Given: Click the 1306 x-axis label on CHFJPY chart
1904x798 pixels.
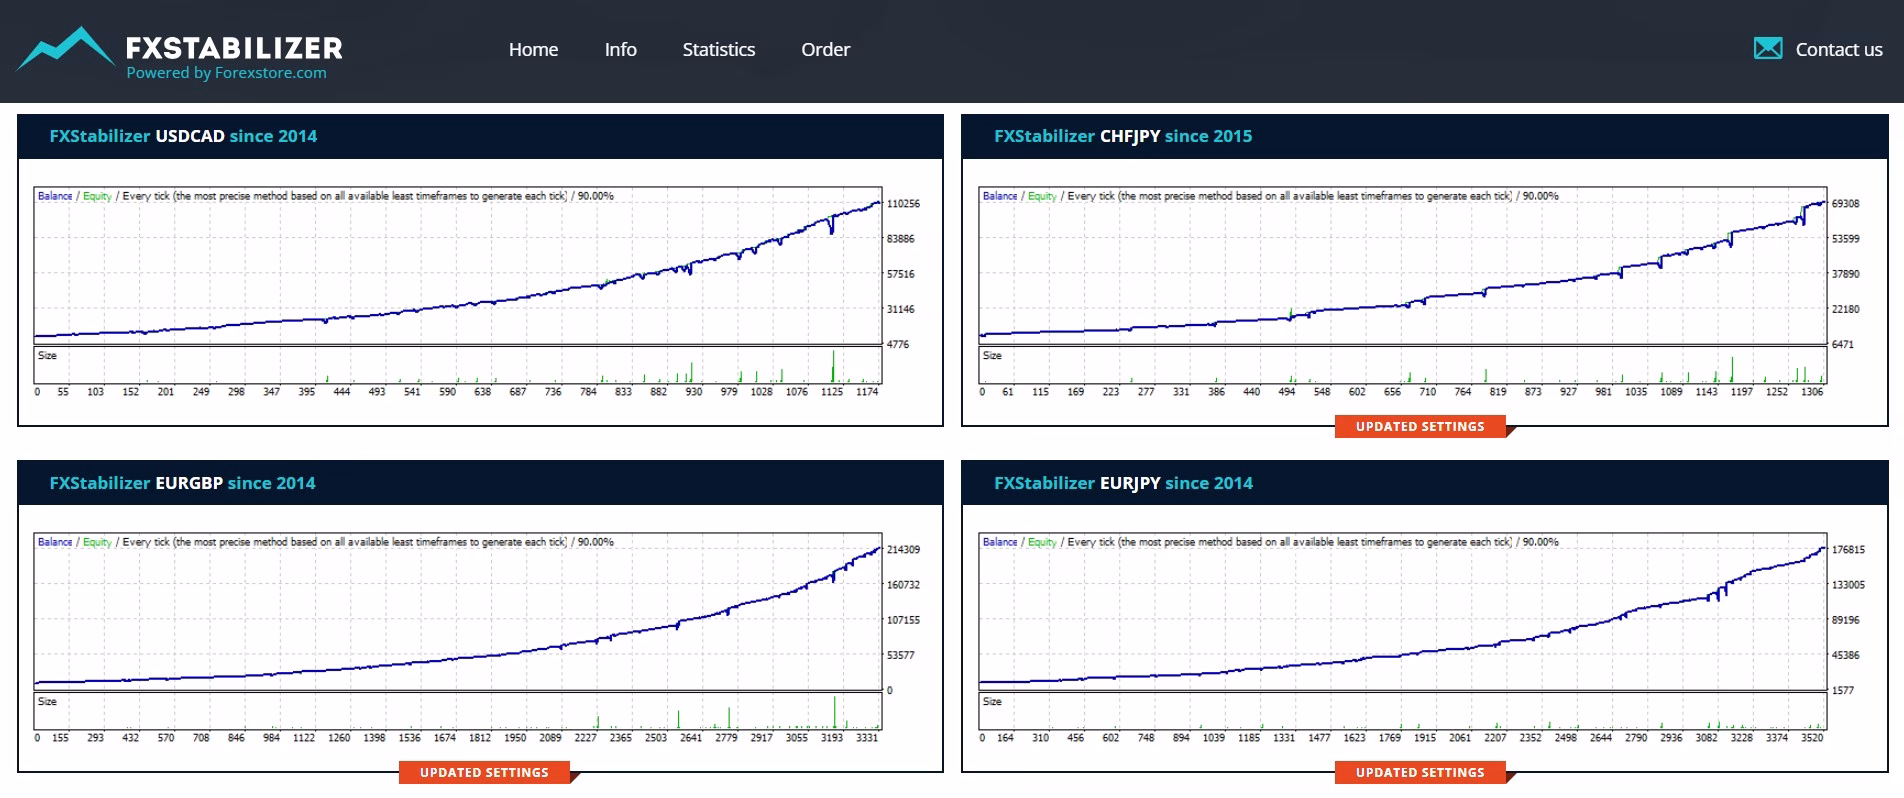Looking at the screenshot, I should (1812, 392).
